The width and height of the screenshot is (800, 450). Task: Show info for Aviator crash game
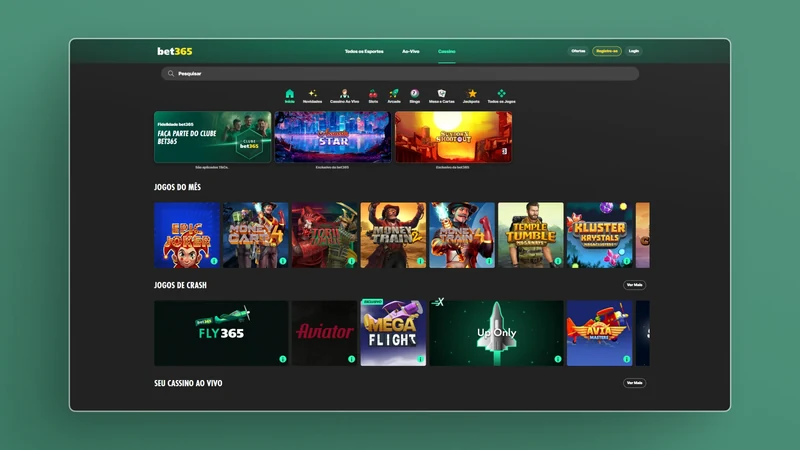tap(352, 359)
